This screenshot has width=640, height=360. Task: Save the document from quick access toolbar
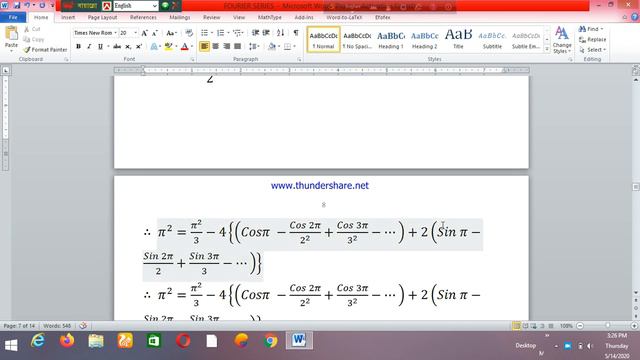pyautogui.click(x=17, y=5)
